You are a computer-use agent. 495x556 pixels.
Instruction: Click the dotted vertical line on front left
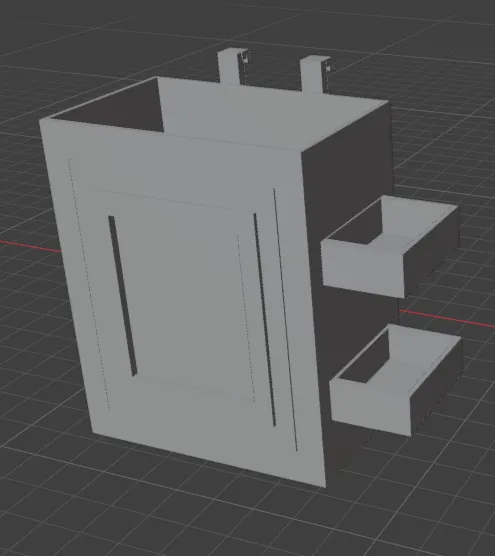[89, 284]
